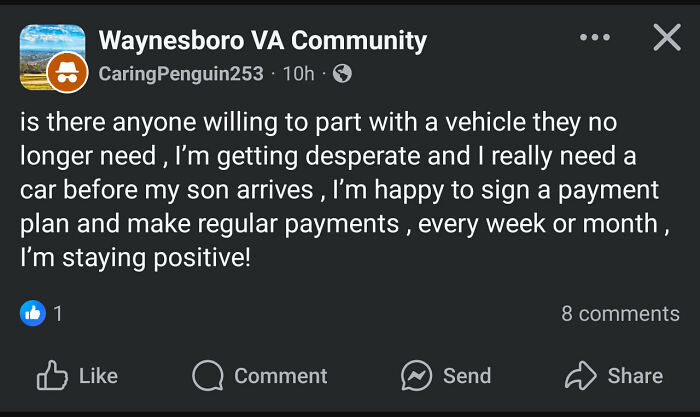Click the 10h post timestamp
The height and width of the screenshot is (417, 700).
coord(299,73)
